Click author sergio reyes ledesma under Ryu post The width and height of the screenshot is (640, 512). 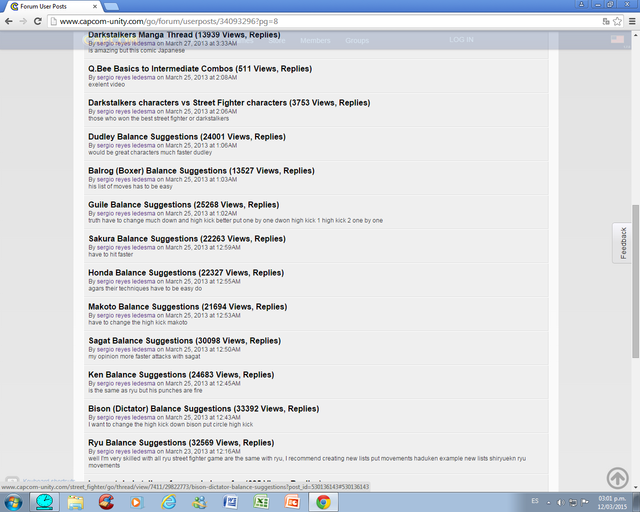[126, 452]
